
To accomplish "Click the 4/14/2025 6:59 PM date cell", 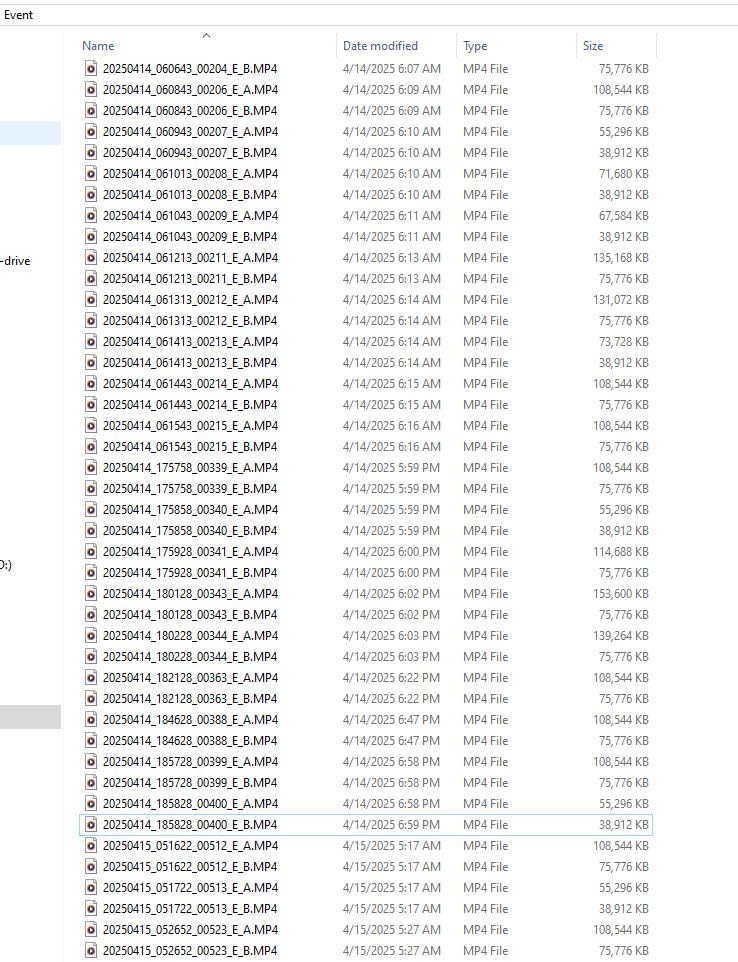I will 391,825.
